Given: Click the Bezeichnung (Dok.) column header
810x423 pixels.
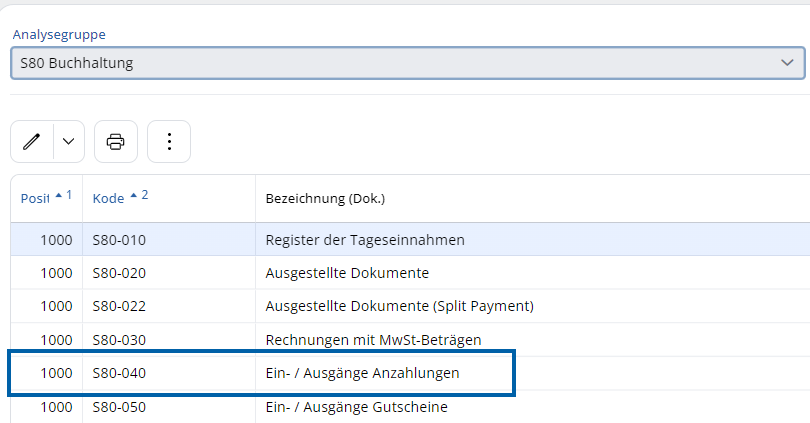Looking at the screenshot, I should 325,199.
